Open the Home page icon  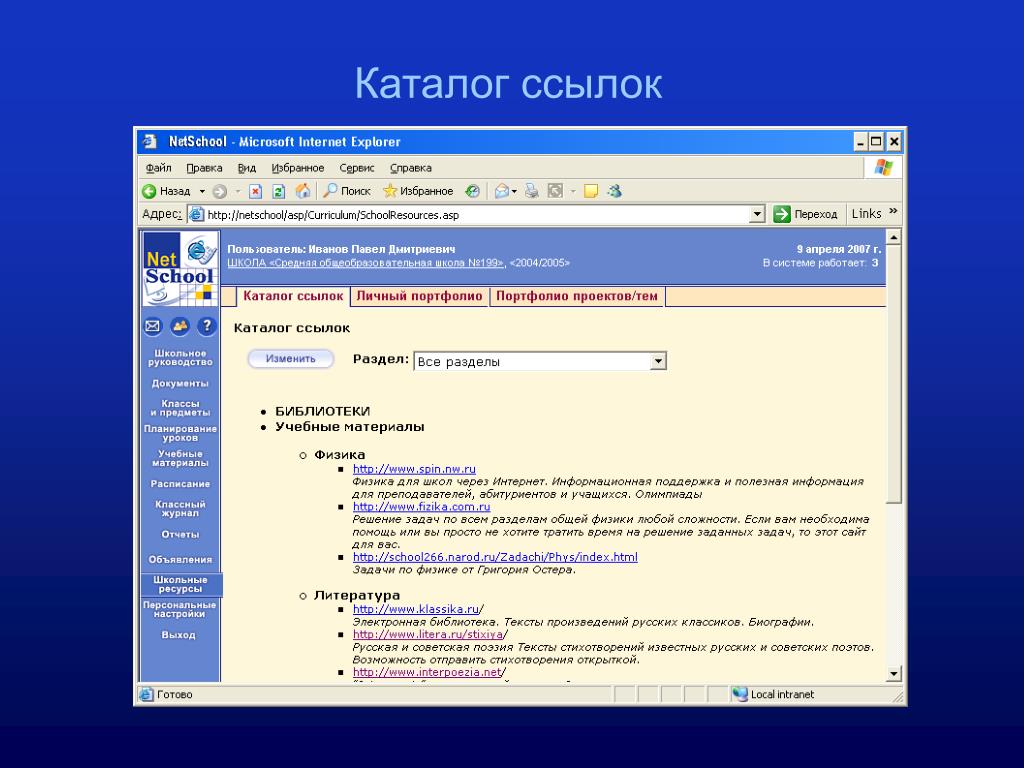(x=302, y=191)
